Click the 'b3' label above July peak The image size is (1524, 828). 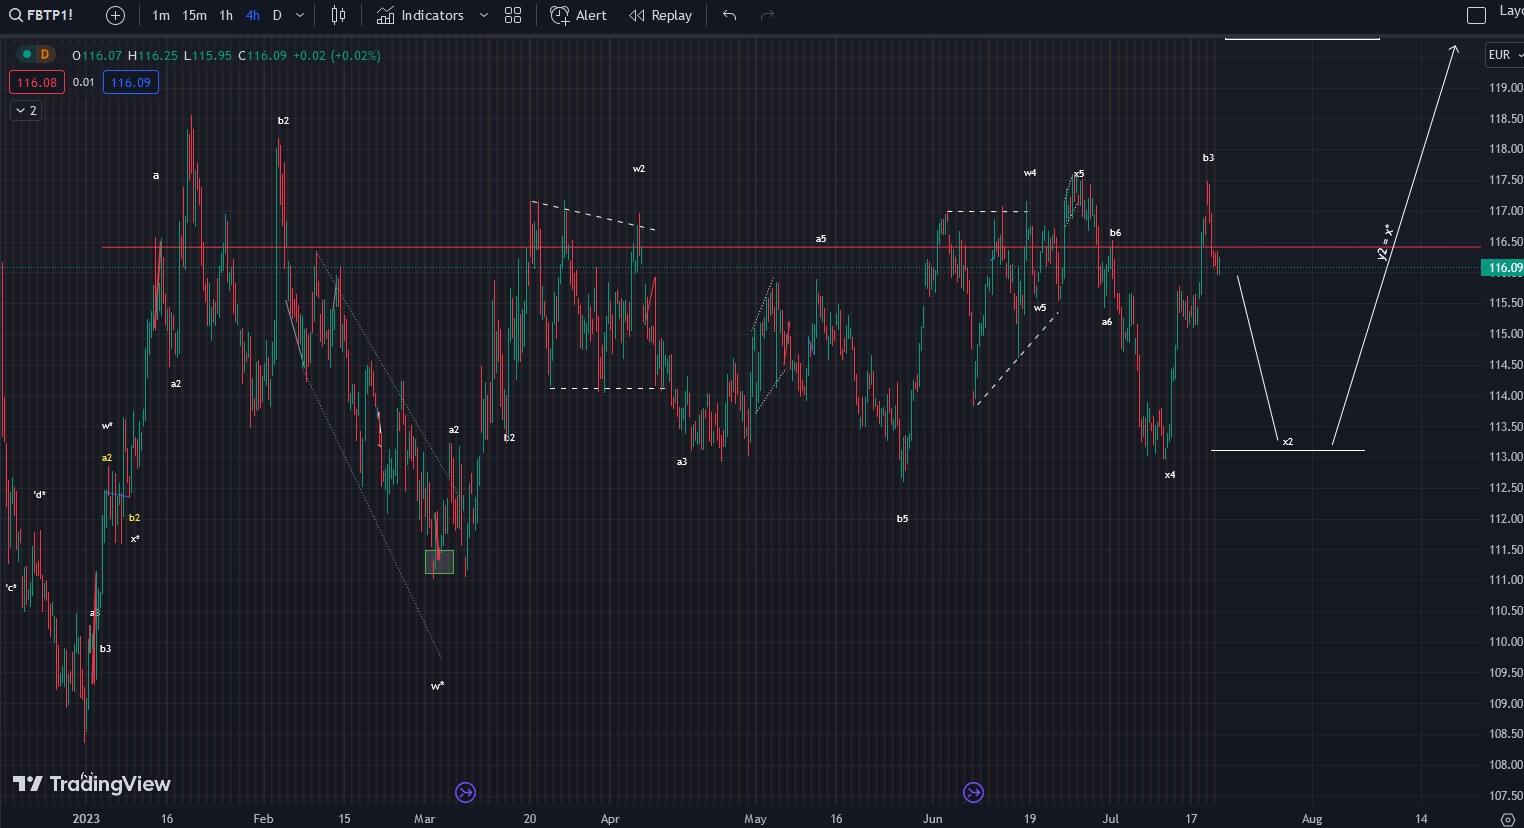[1208, 158]
